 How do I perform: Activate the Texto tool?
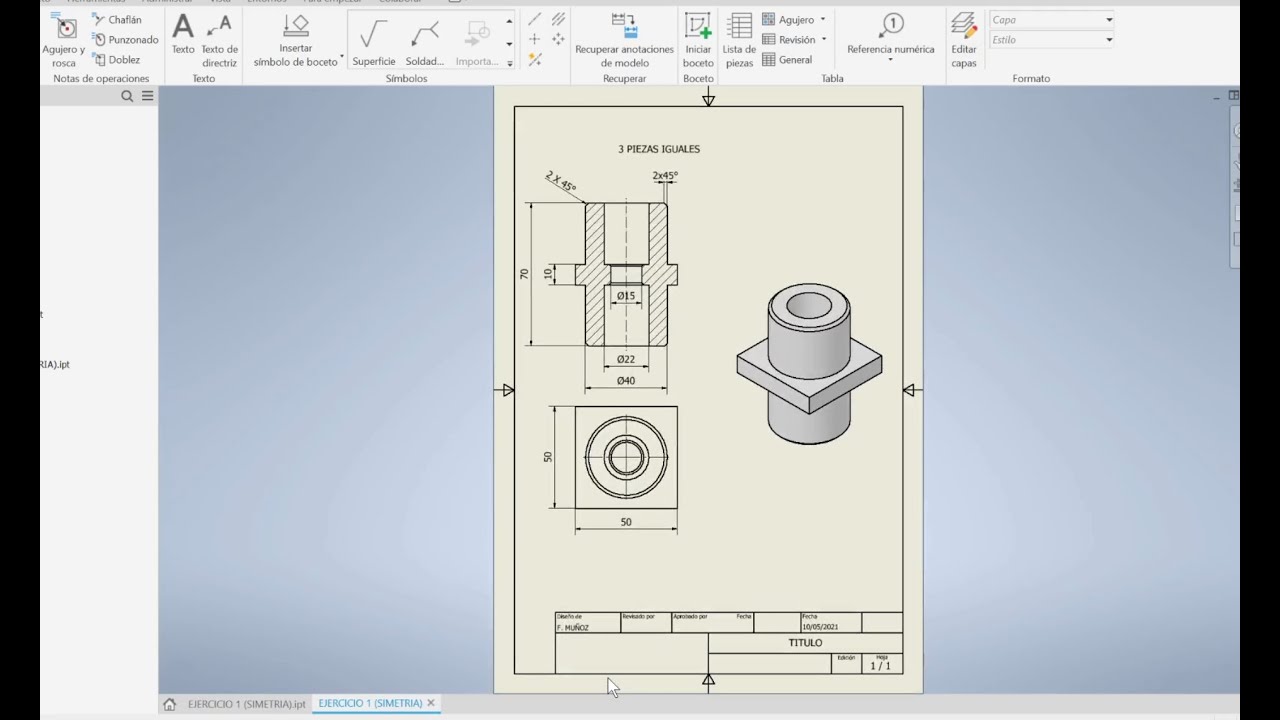183,35
